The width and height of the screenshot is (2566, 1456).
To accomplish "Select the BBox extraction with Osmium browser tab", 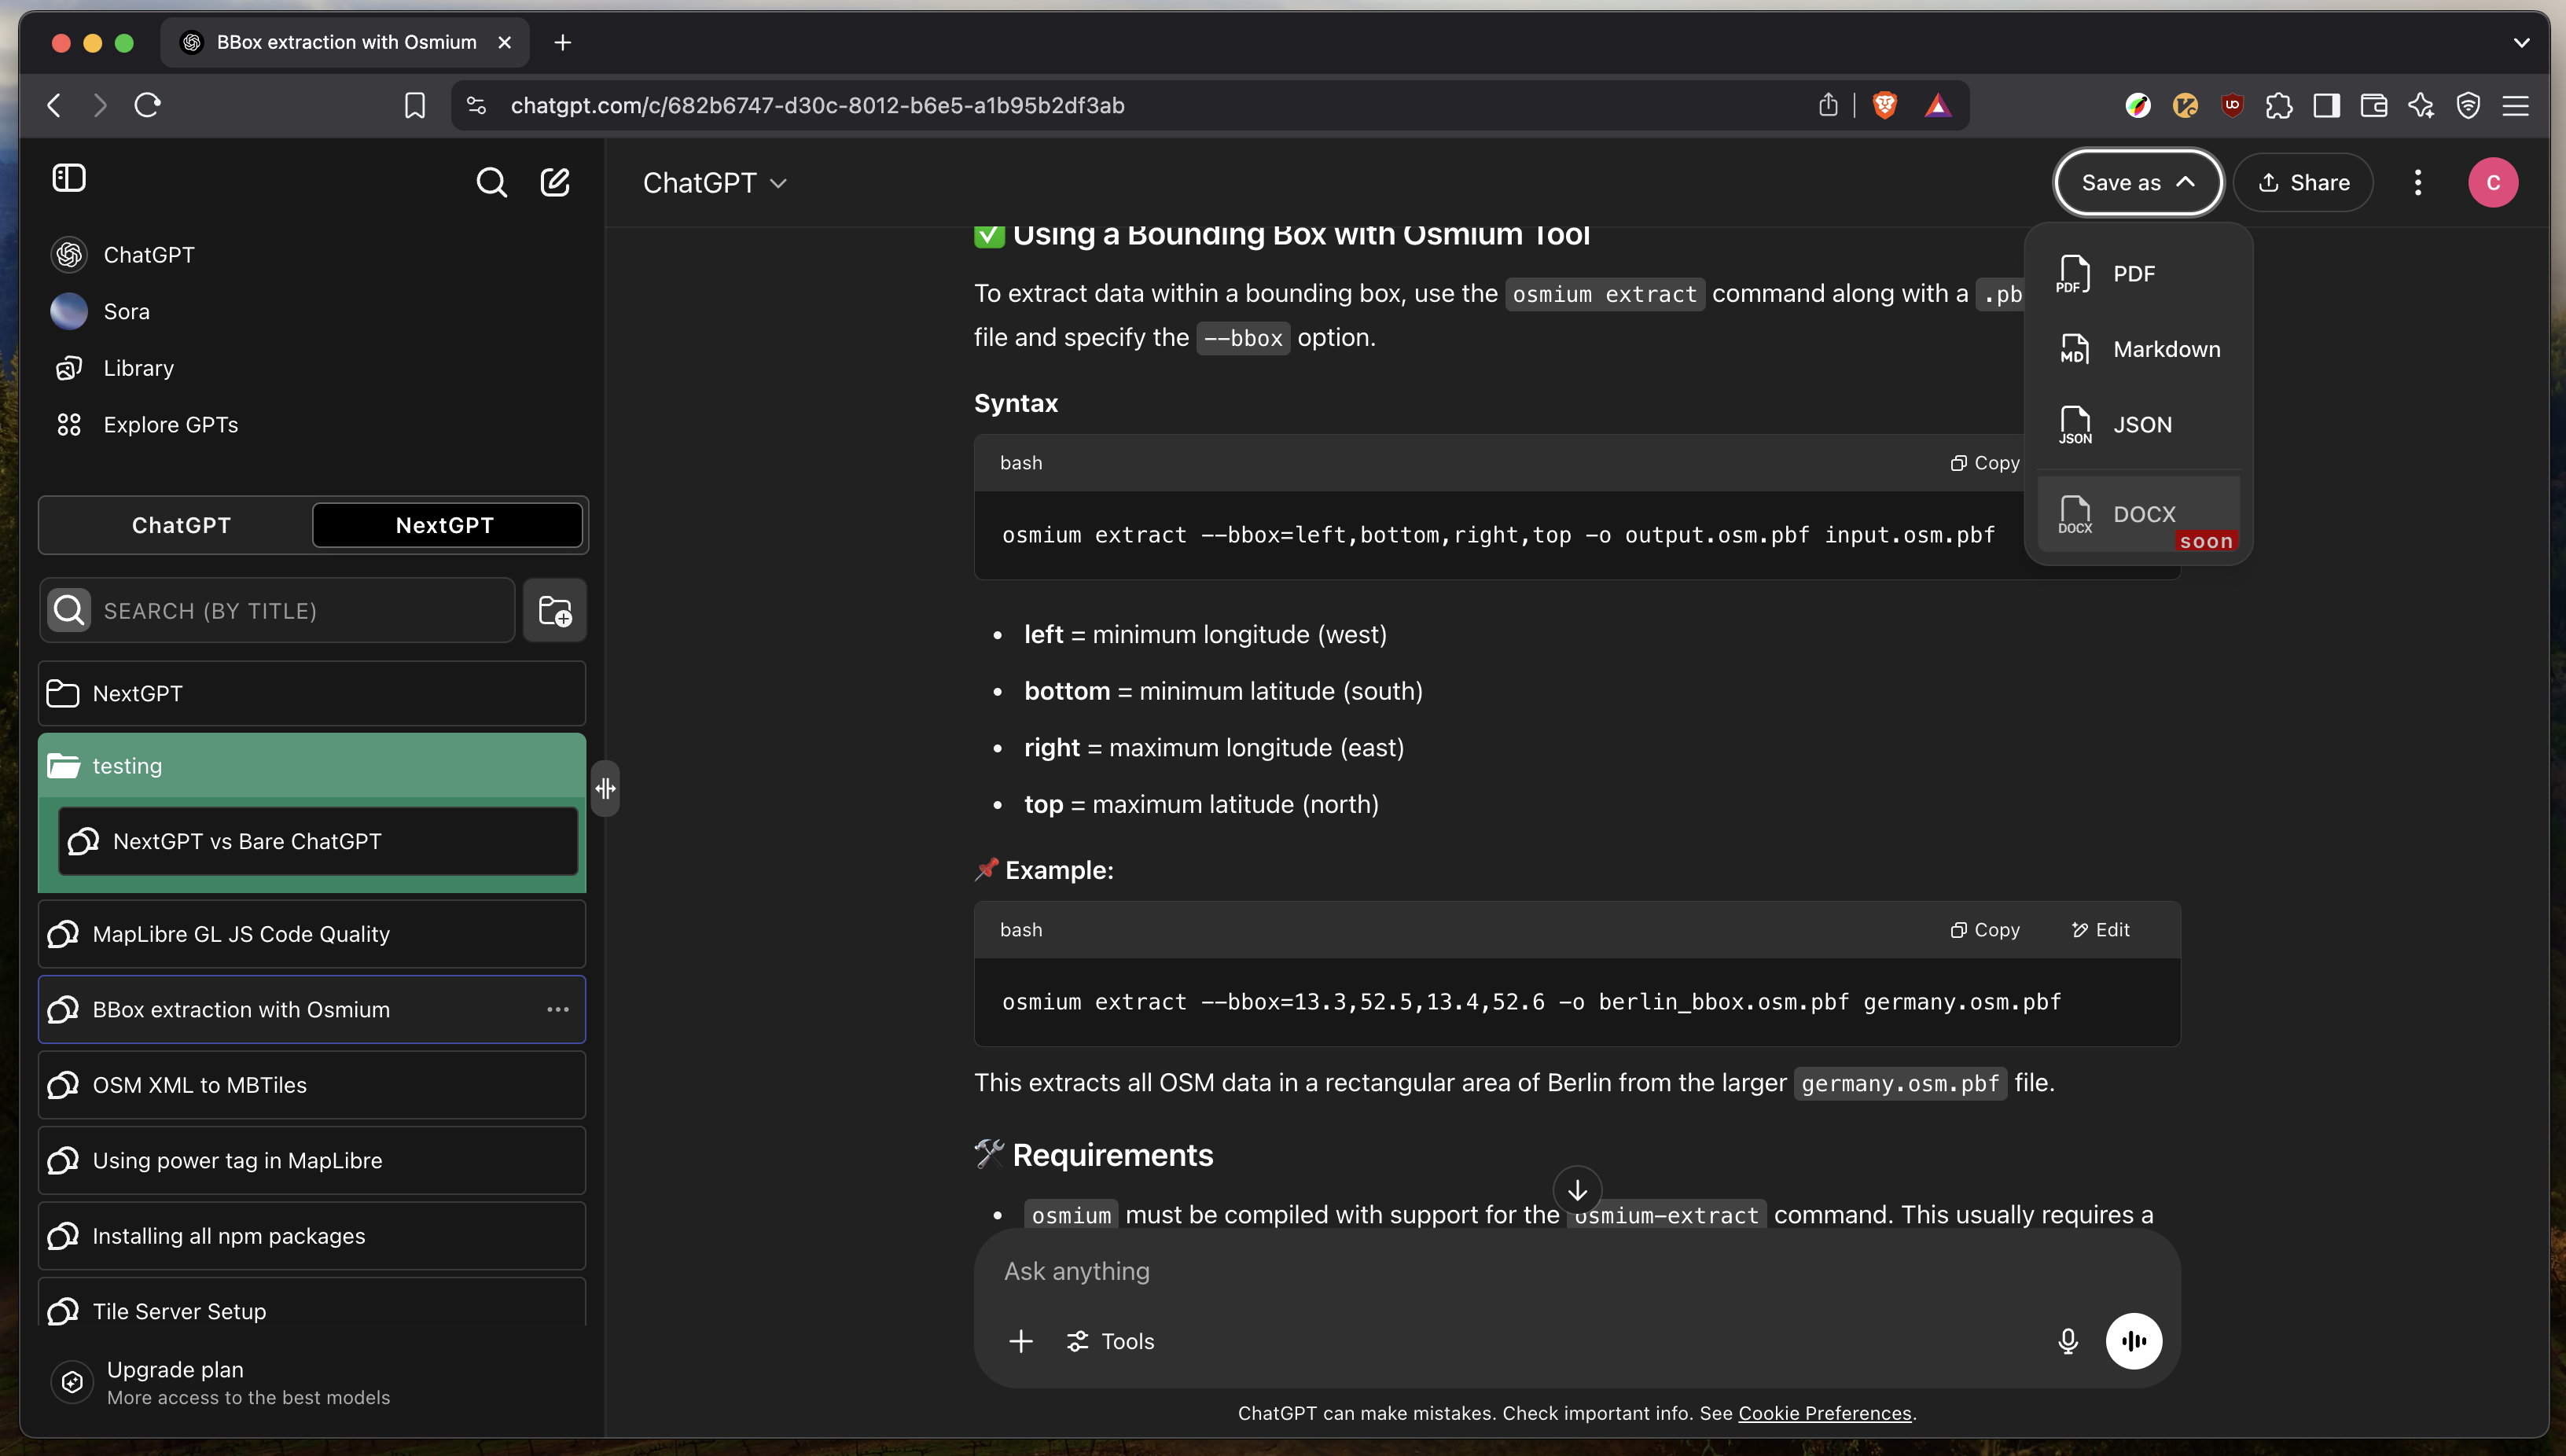I will (345, 42).
